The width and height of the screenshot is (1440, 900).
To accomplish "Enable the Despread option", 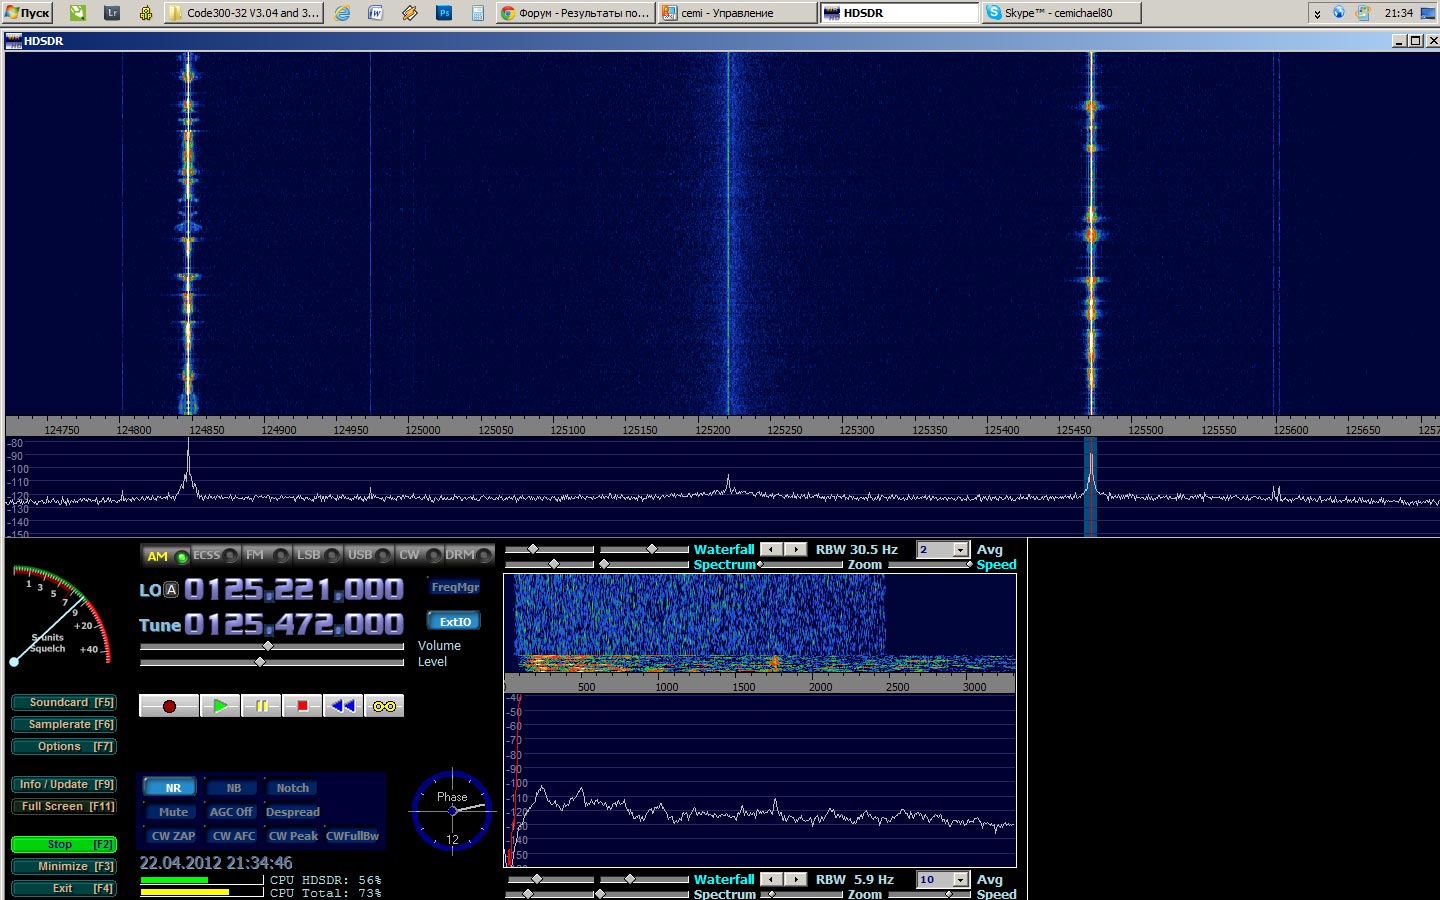I will pyautogui.click(x=293, y=812).
